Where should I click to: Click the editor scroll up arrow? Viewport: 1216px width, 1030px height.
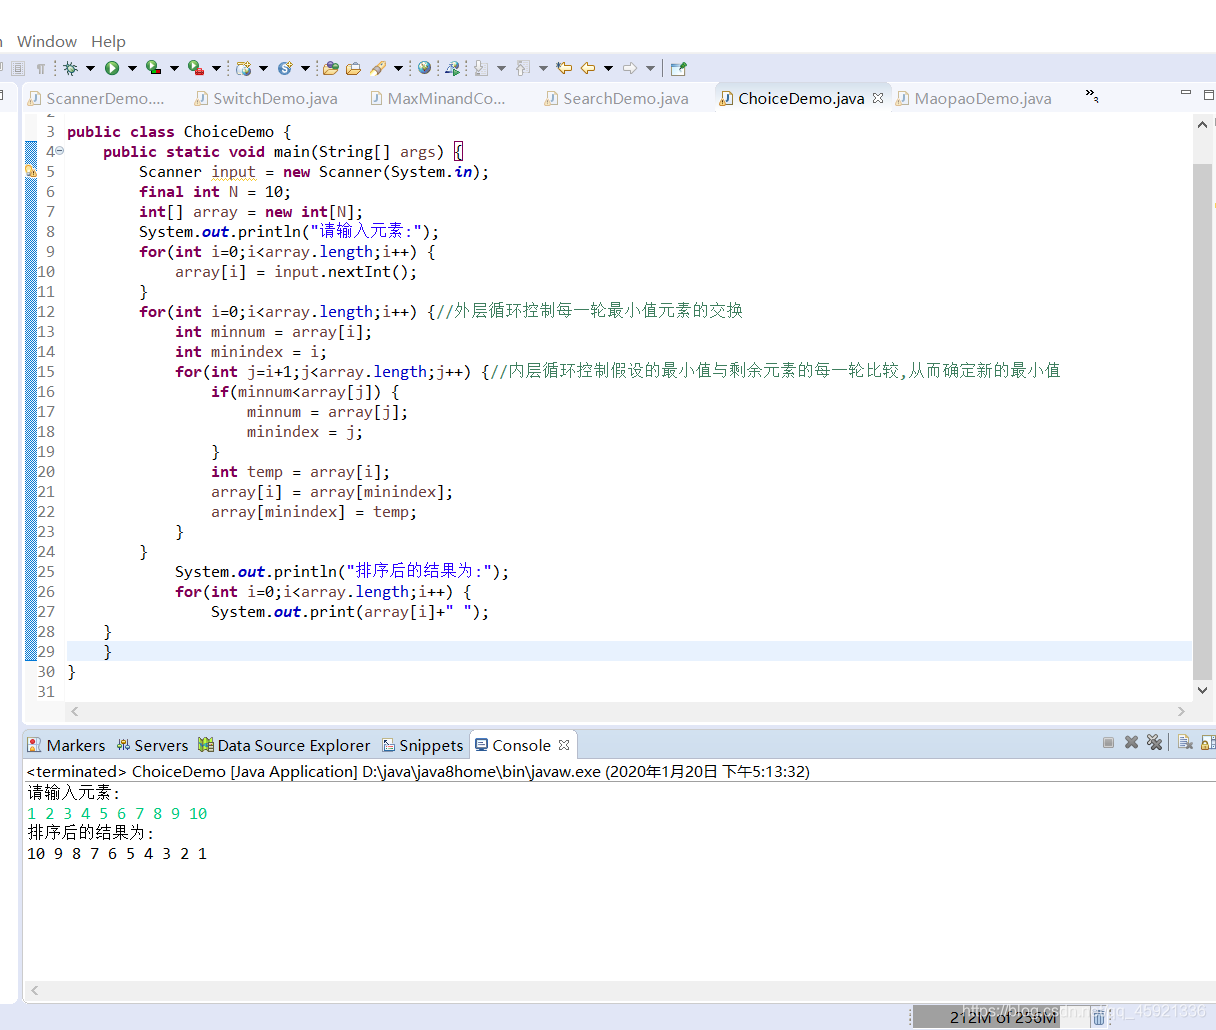tap(1202, 125)
